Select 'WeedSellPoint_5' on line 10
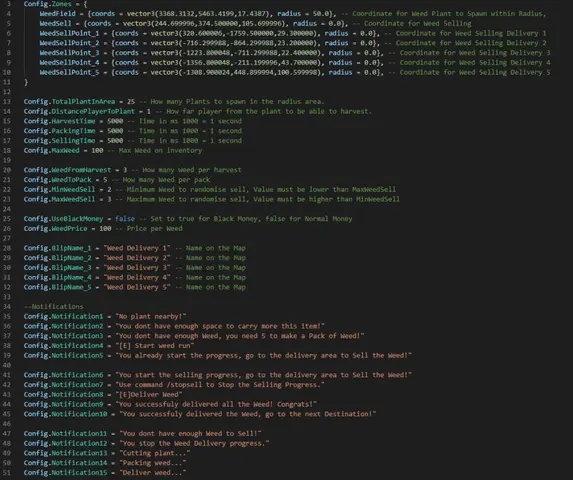Viewport: 573px width, 480px height. [69, 72]
